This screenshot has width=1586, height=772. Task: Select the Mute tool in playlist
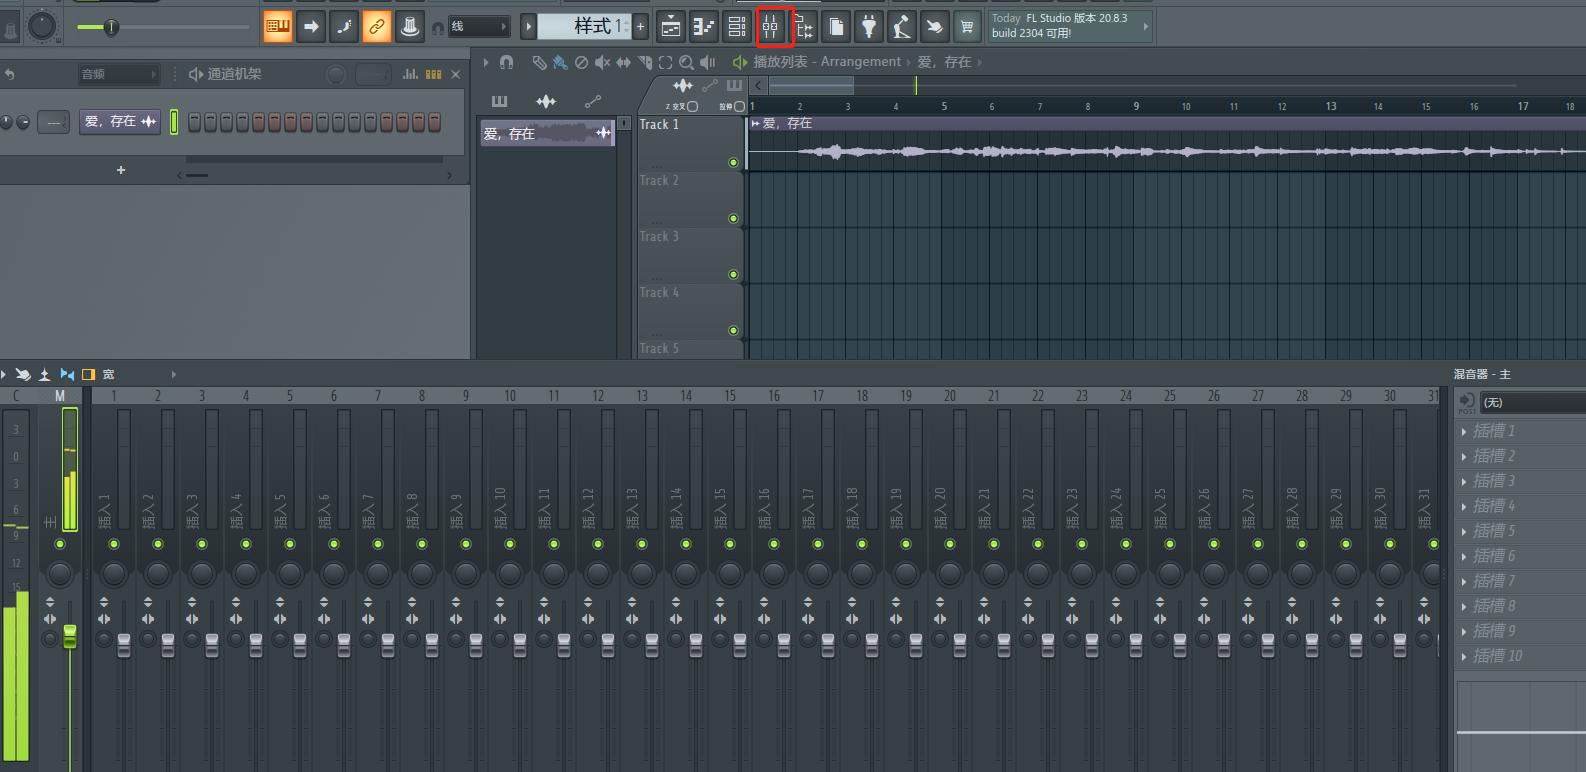click(602, 62)
